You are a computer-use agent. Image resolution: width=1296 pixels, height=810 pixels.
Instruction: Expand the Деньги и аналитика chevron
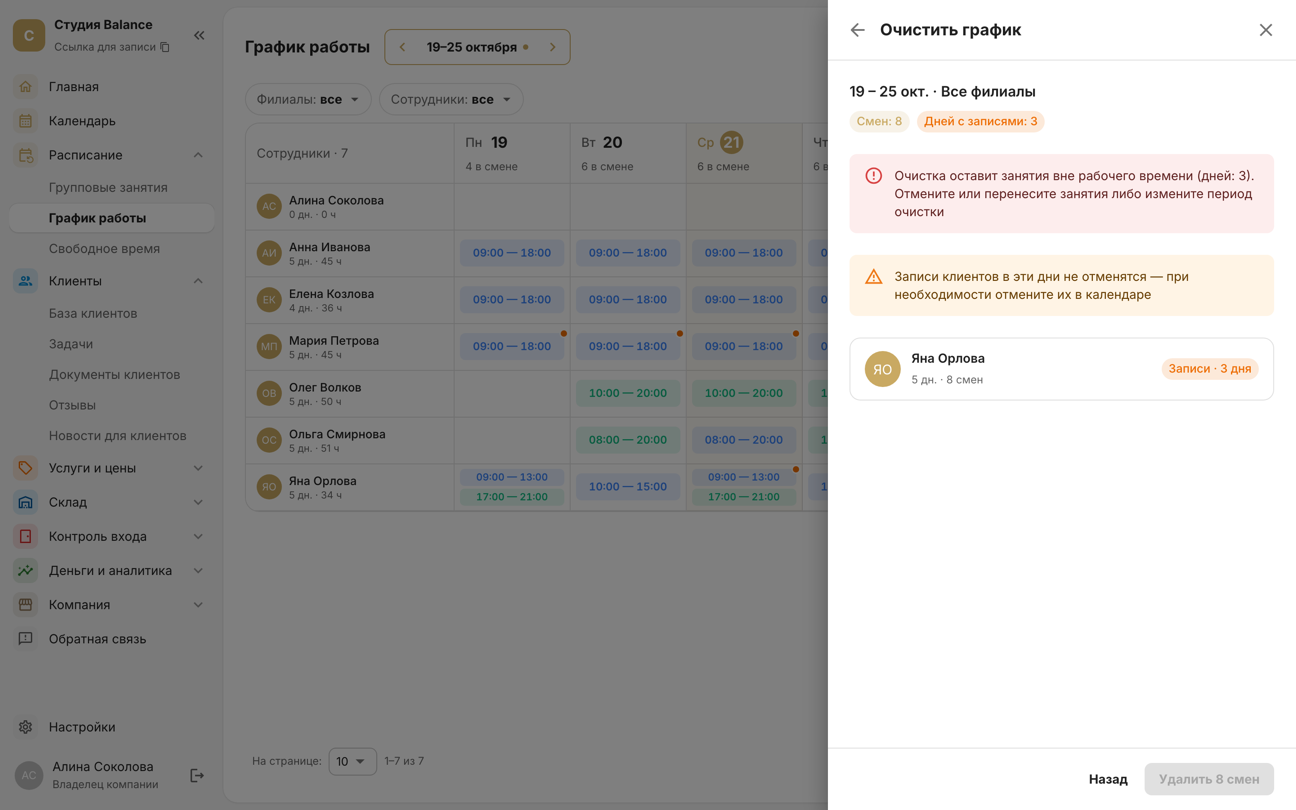pyautogui.click(x=198, y=570)
